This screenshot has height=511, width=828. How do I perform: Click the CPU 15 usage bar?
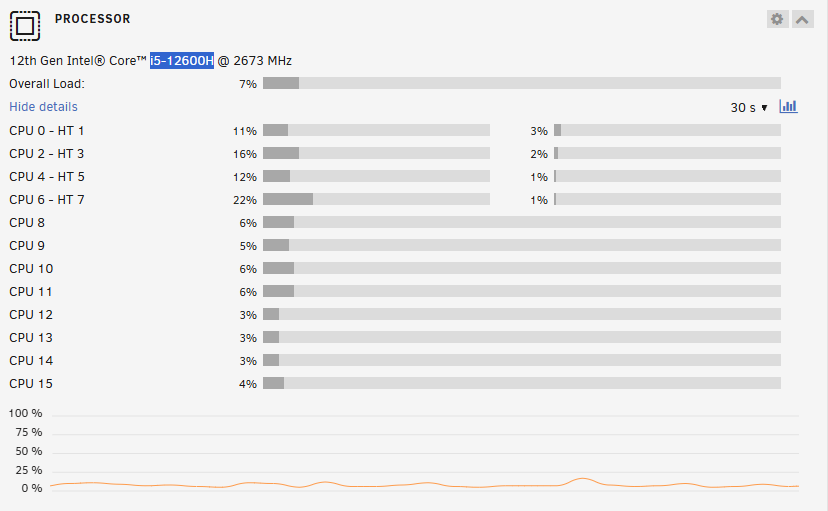pyautogui.click(x=521, y=384)
